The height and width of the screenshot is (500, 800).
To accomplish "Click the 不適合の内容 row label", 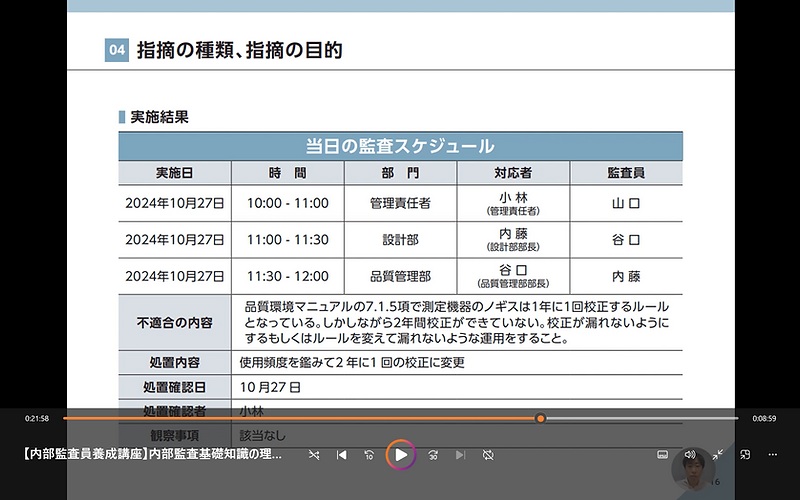I will 174,322.
